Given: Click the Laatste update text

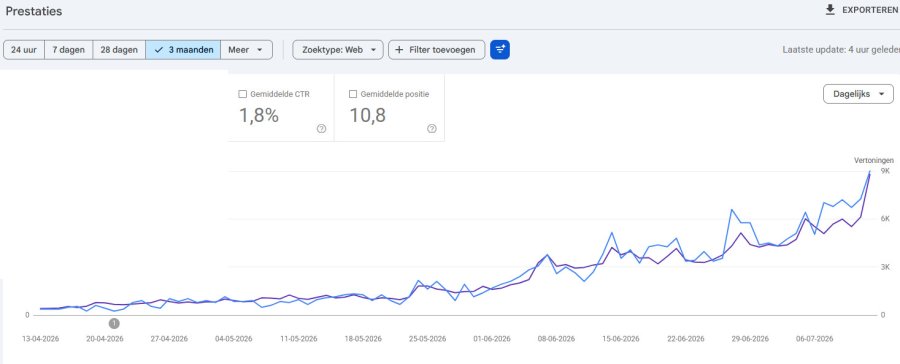Looking at the screenshot, I should tap(841, 50).
